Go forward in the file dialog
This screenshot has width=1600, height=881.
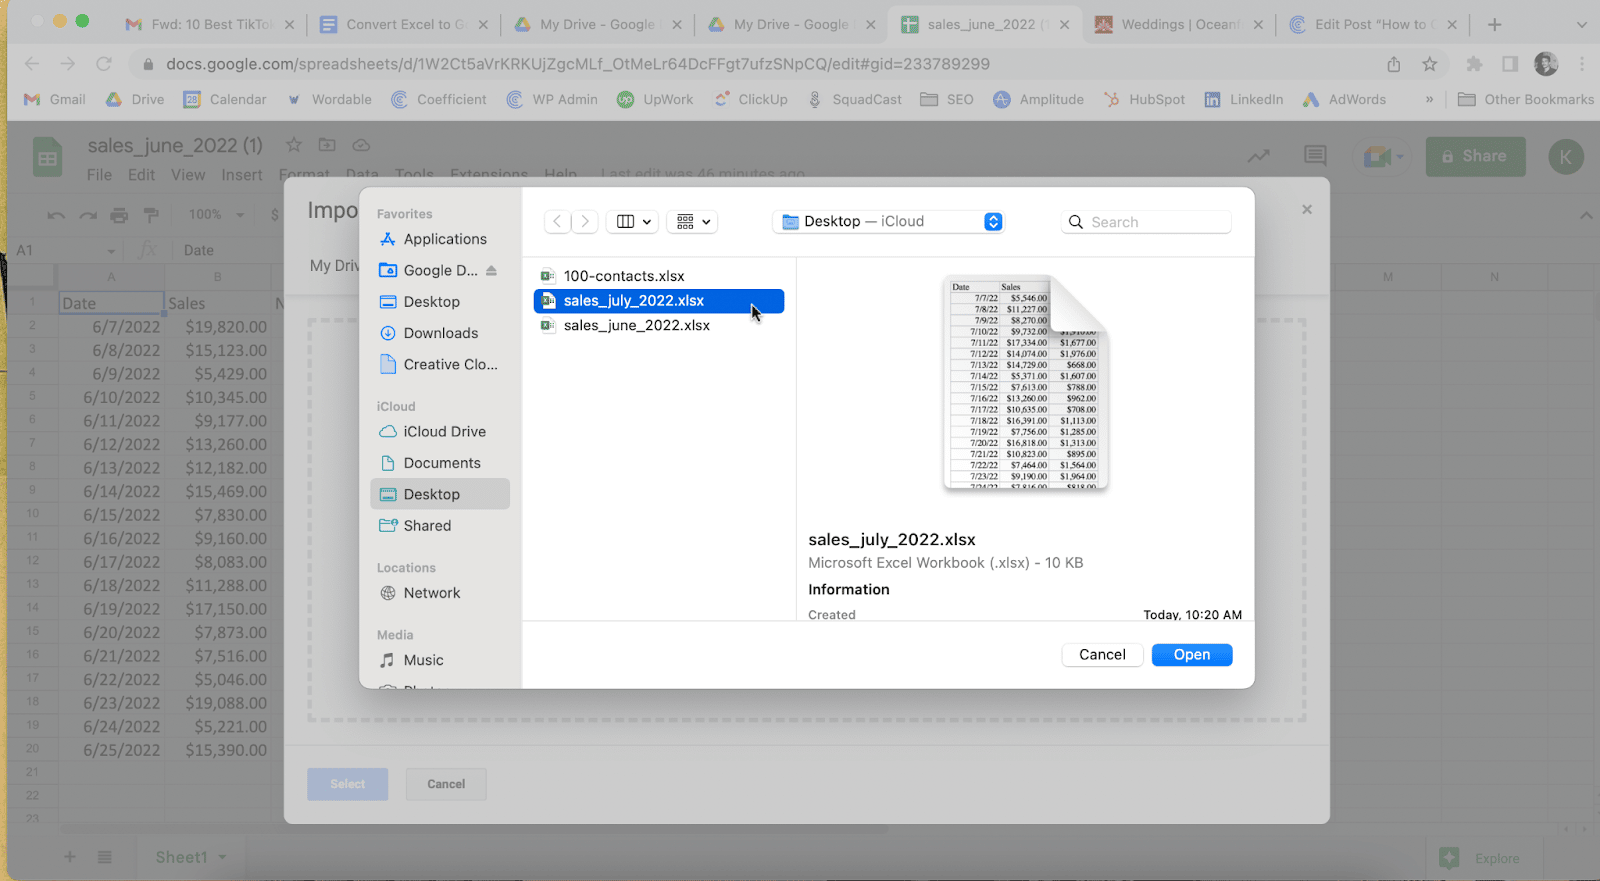(585, 222)
